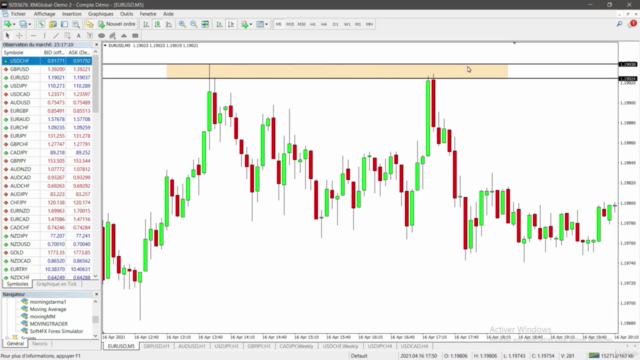Select the up-arrow marker tool
The height and width of the screenshot is (360, 640).
[124, 36]
